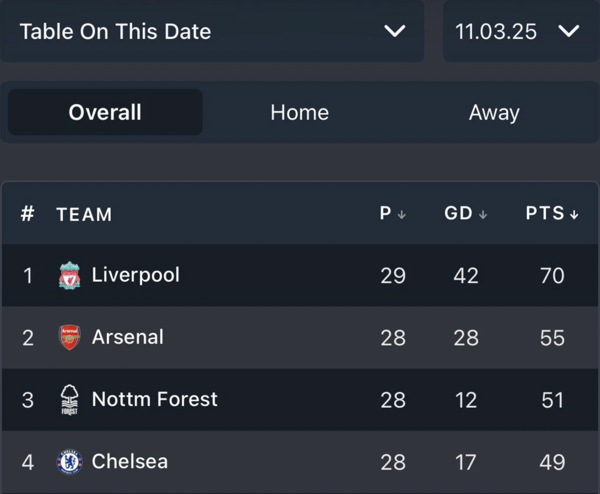Switch to the Overall tab
This screenshot has width=600, height=494.
point(105,112)
